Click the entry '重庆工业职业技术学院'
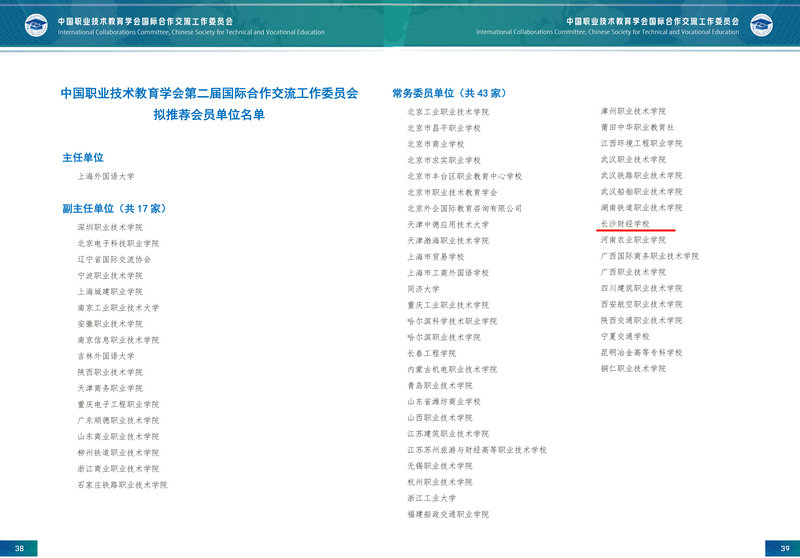 tap(448, 305)
